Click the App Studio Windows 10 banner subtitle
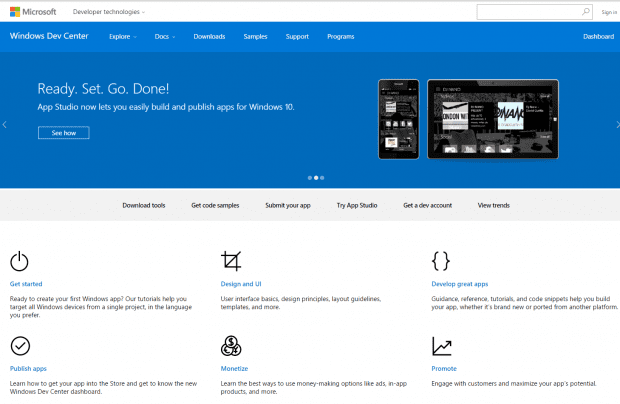 coord(166,107)
